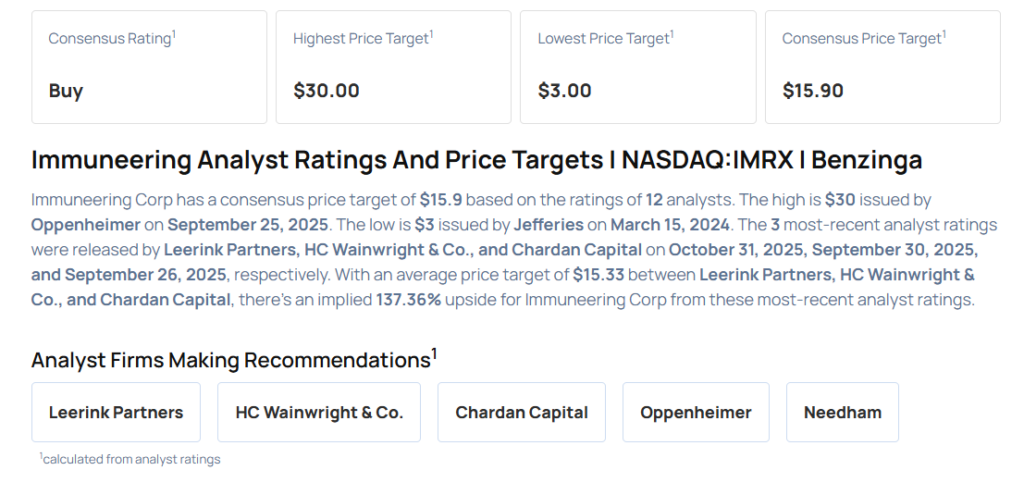This screenshot has width=1024, height=495.
Task: Click the 137.36% upside figure
Action: pos(409,299)
